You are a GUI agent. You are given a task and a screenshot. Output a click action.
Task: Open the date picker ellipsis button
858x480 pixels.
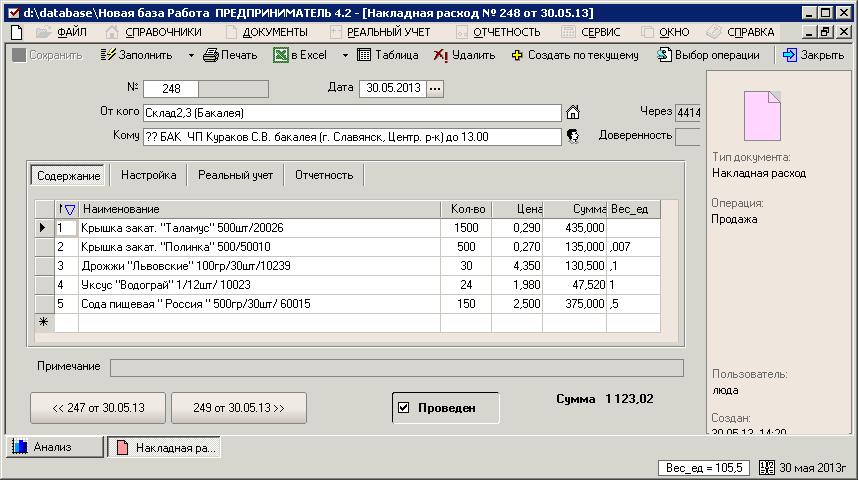pyautogui.click(x=435, y=89)
